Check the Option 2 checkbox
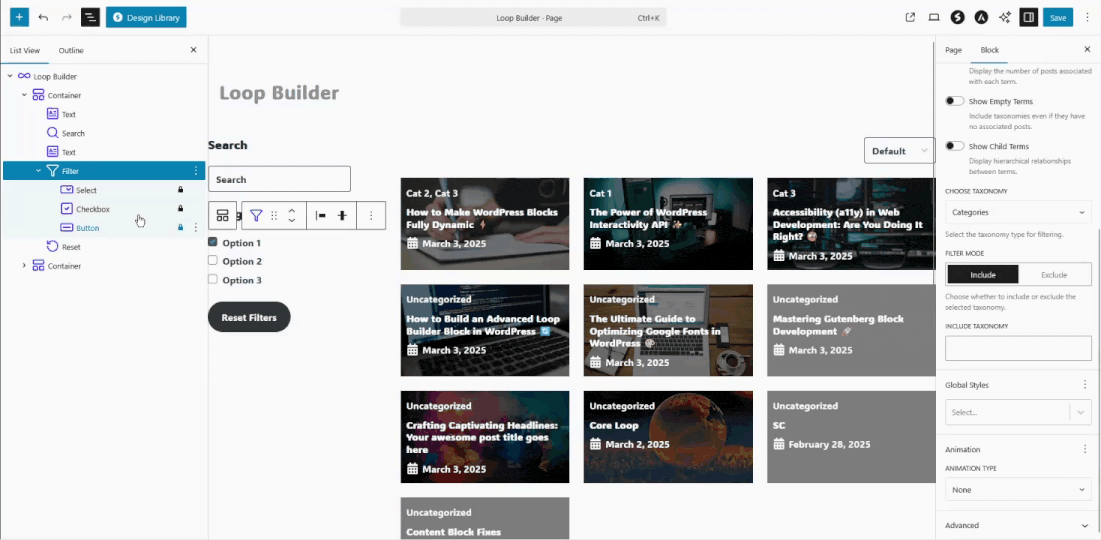The width and height of the screenshot is (1101, 540). (x=213, y=261)
